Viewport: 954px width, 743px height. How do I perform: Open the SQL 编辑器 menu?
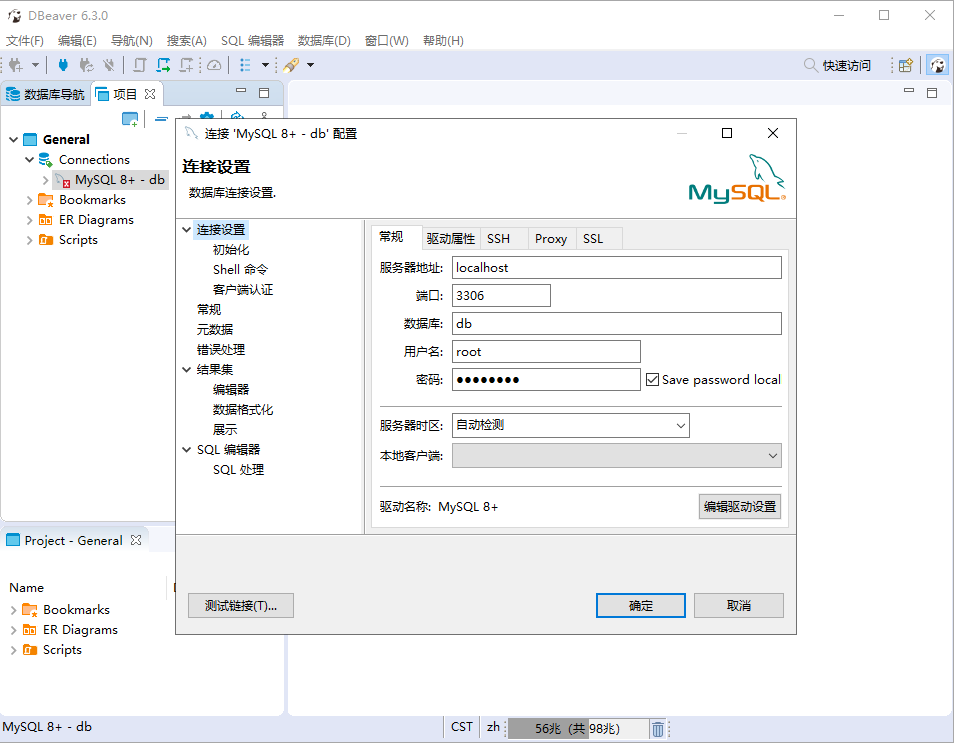click(x=252, y=41)
